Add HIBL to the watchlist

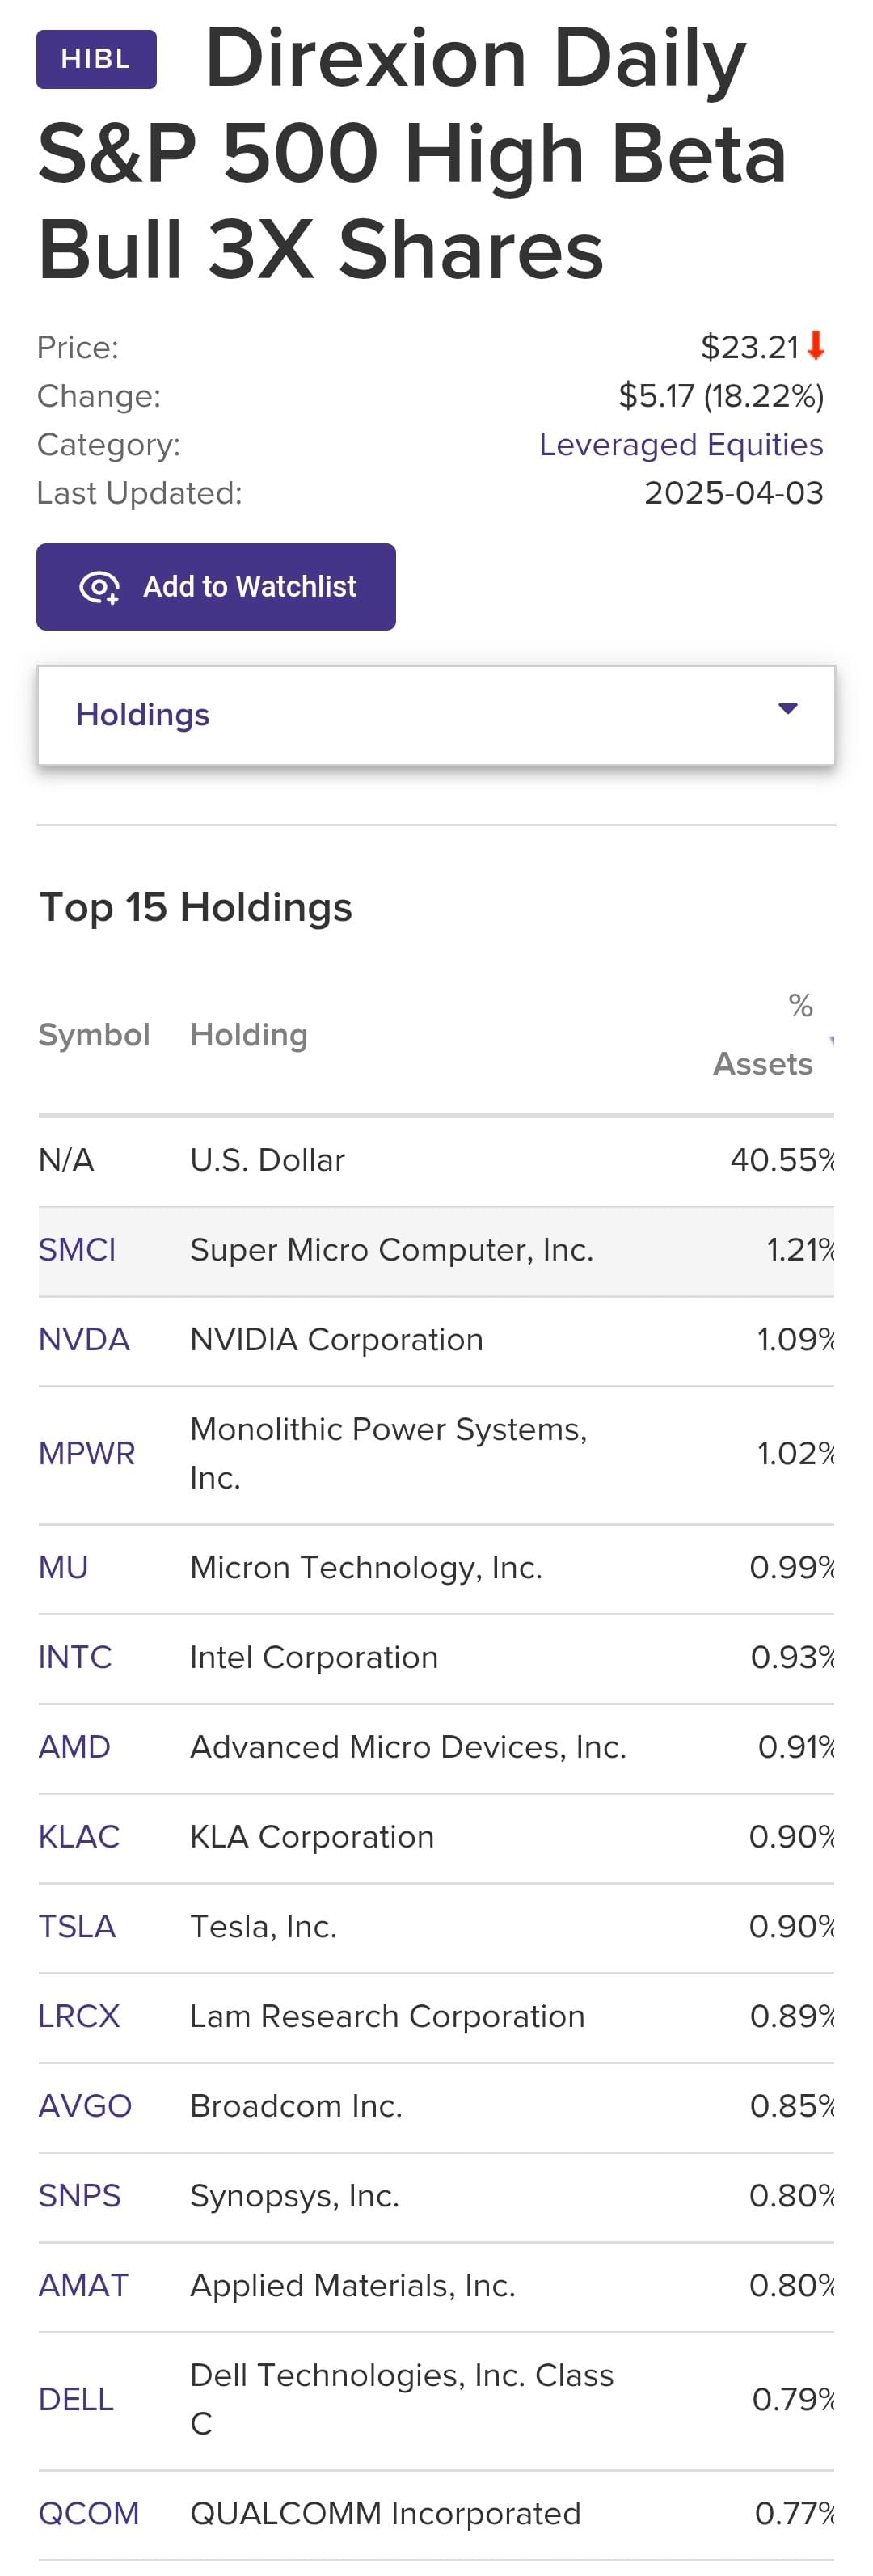pos(216,587)
